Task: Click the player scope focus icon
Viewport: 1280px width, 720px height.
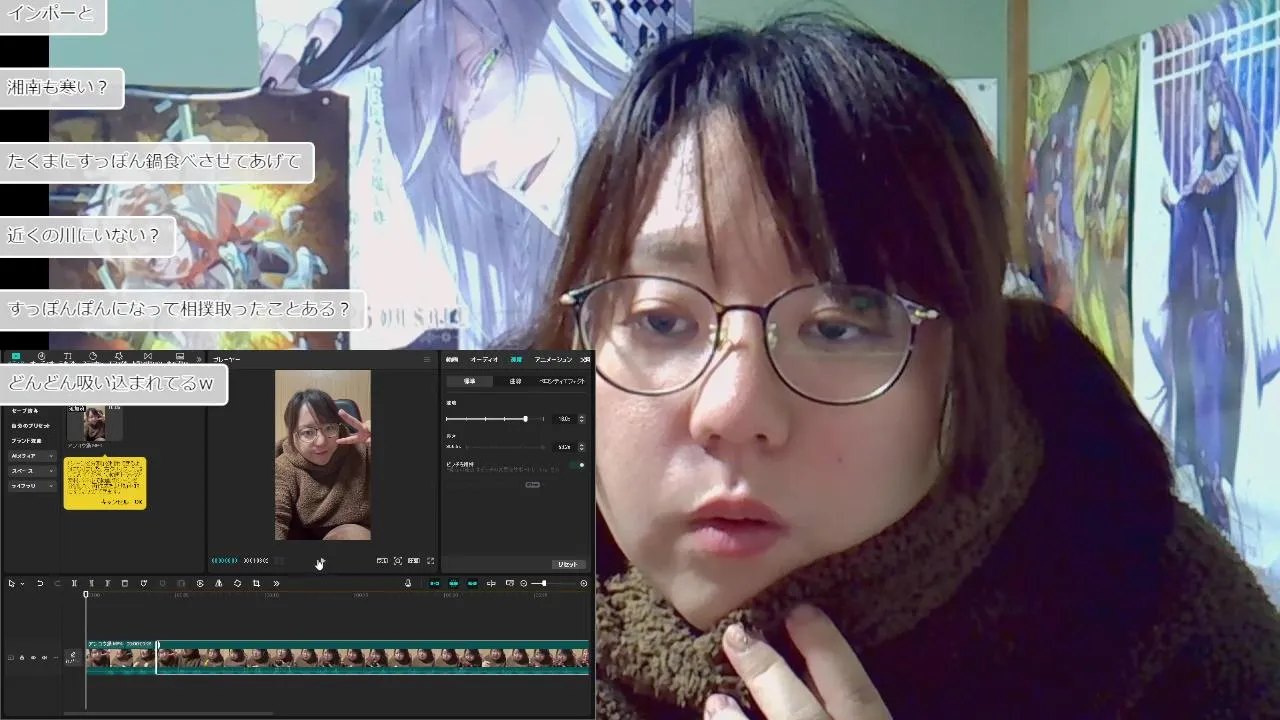Action: 398,561
